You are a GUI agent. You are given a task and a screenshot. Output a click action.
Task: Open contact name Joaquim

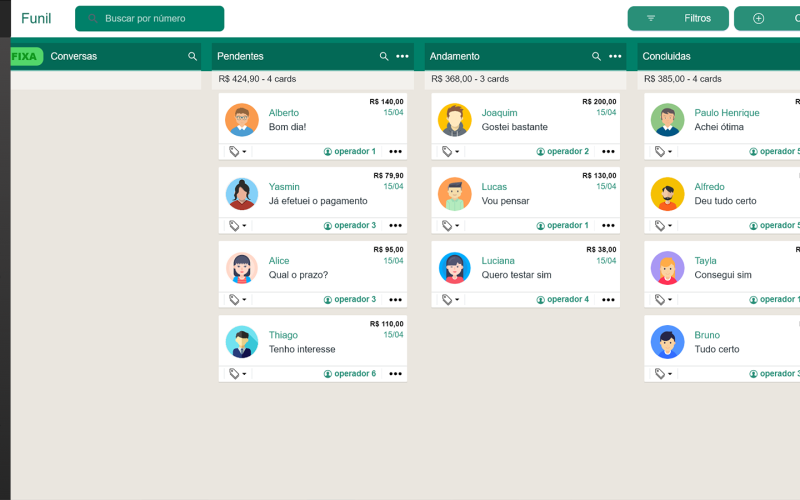click(499, 113)
